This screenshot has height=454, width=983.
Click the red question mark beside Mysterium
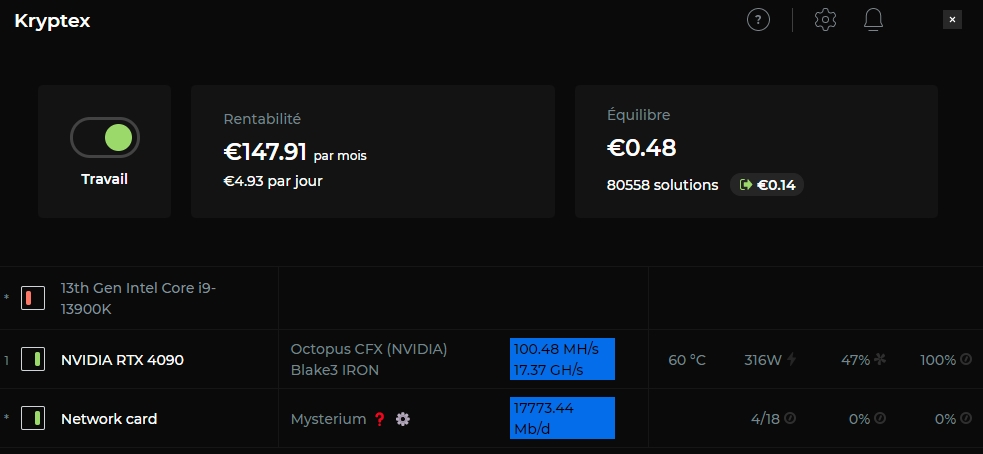(x=380, y=419)
